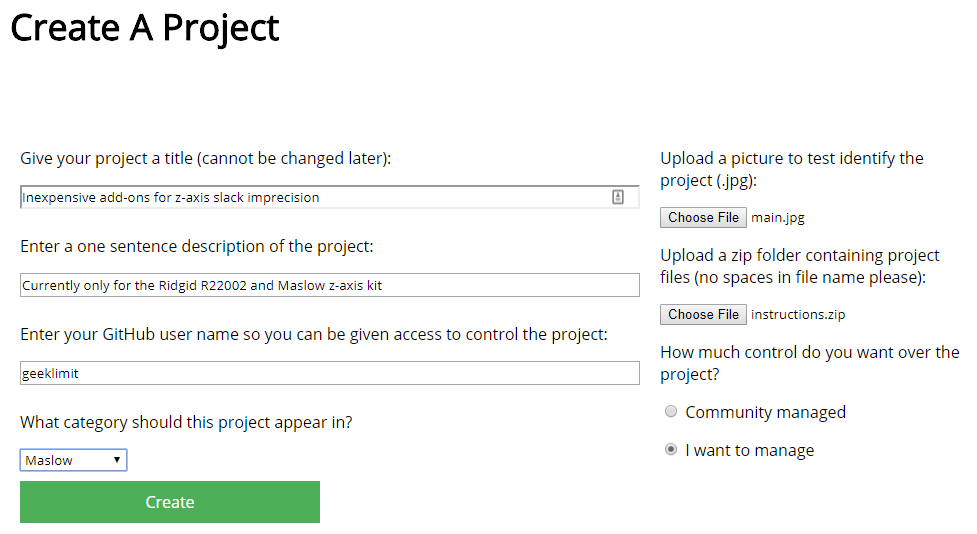Choose File for the zip folder

(703, 314)
